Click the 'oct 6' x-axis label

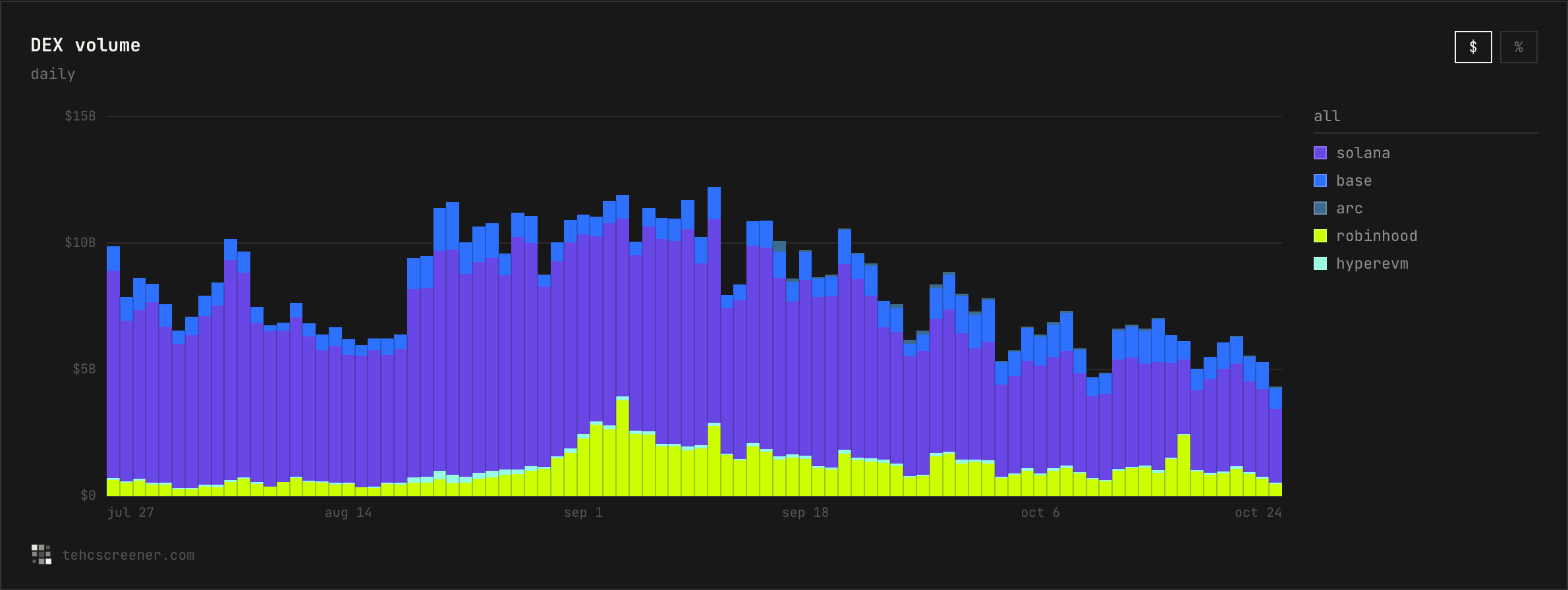pos(1040,513)
